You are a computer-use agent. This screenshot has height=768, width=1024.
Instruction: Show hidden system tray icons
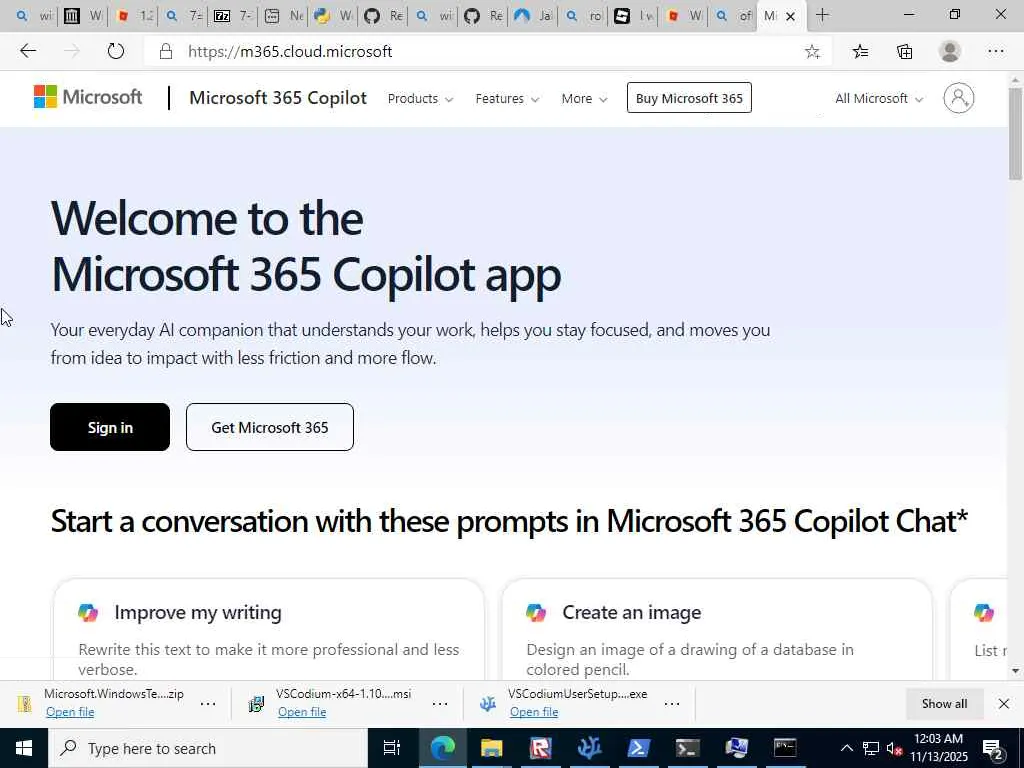846,748
